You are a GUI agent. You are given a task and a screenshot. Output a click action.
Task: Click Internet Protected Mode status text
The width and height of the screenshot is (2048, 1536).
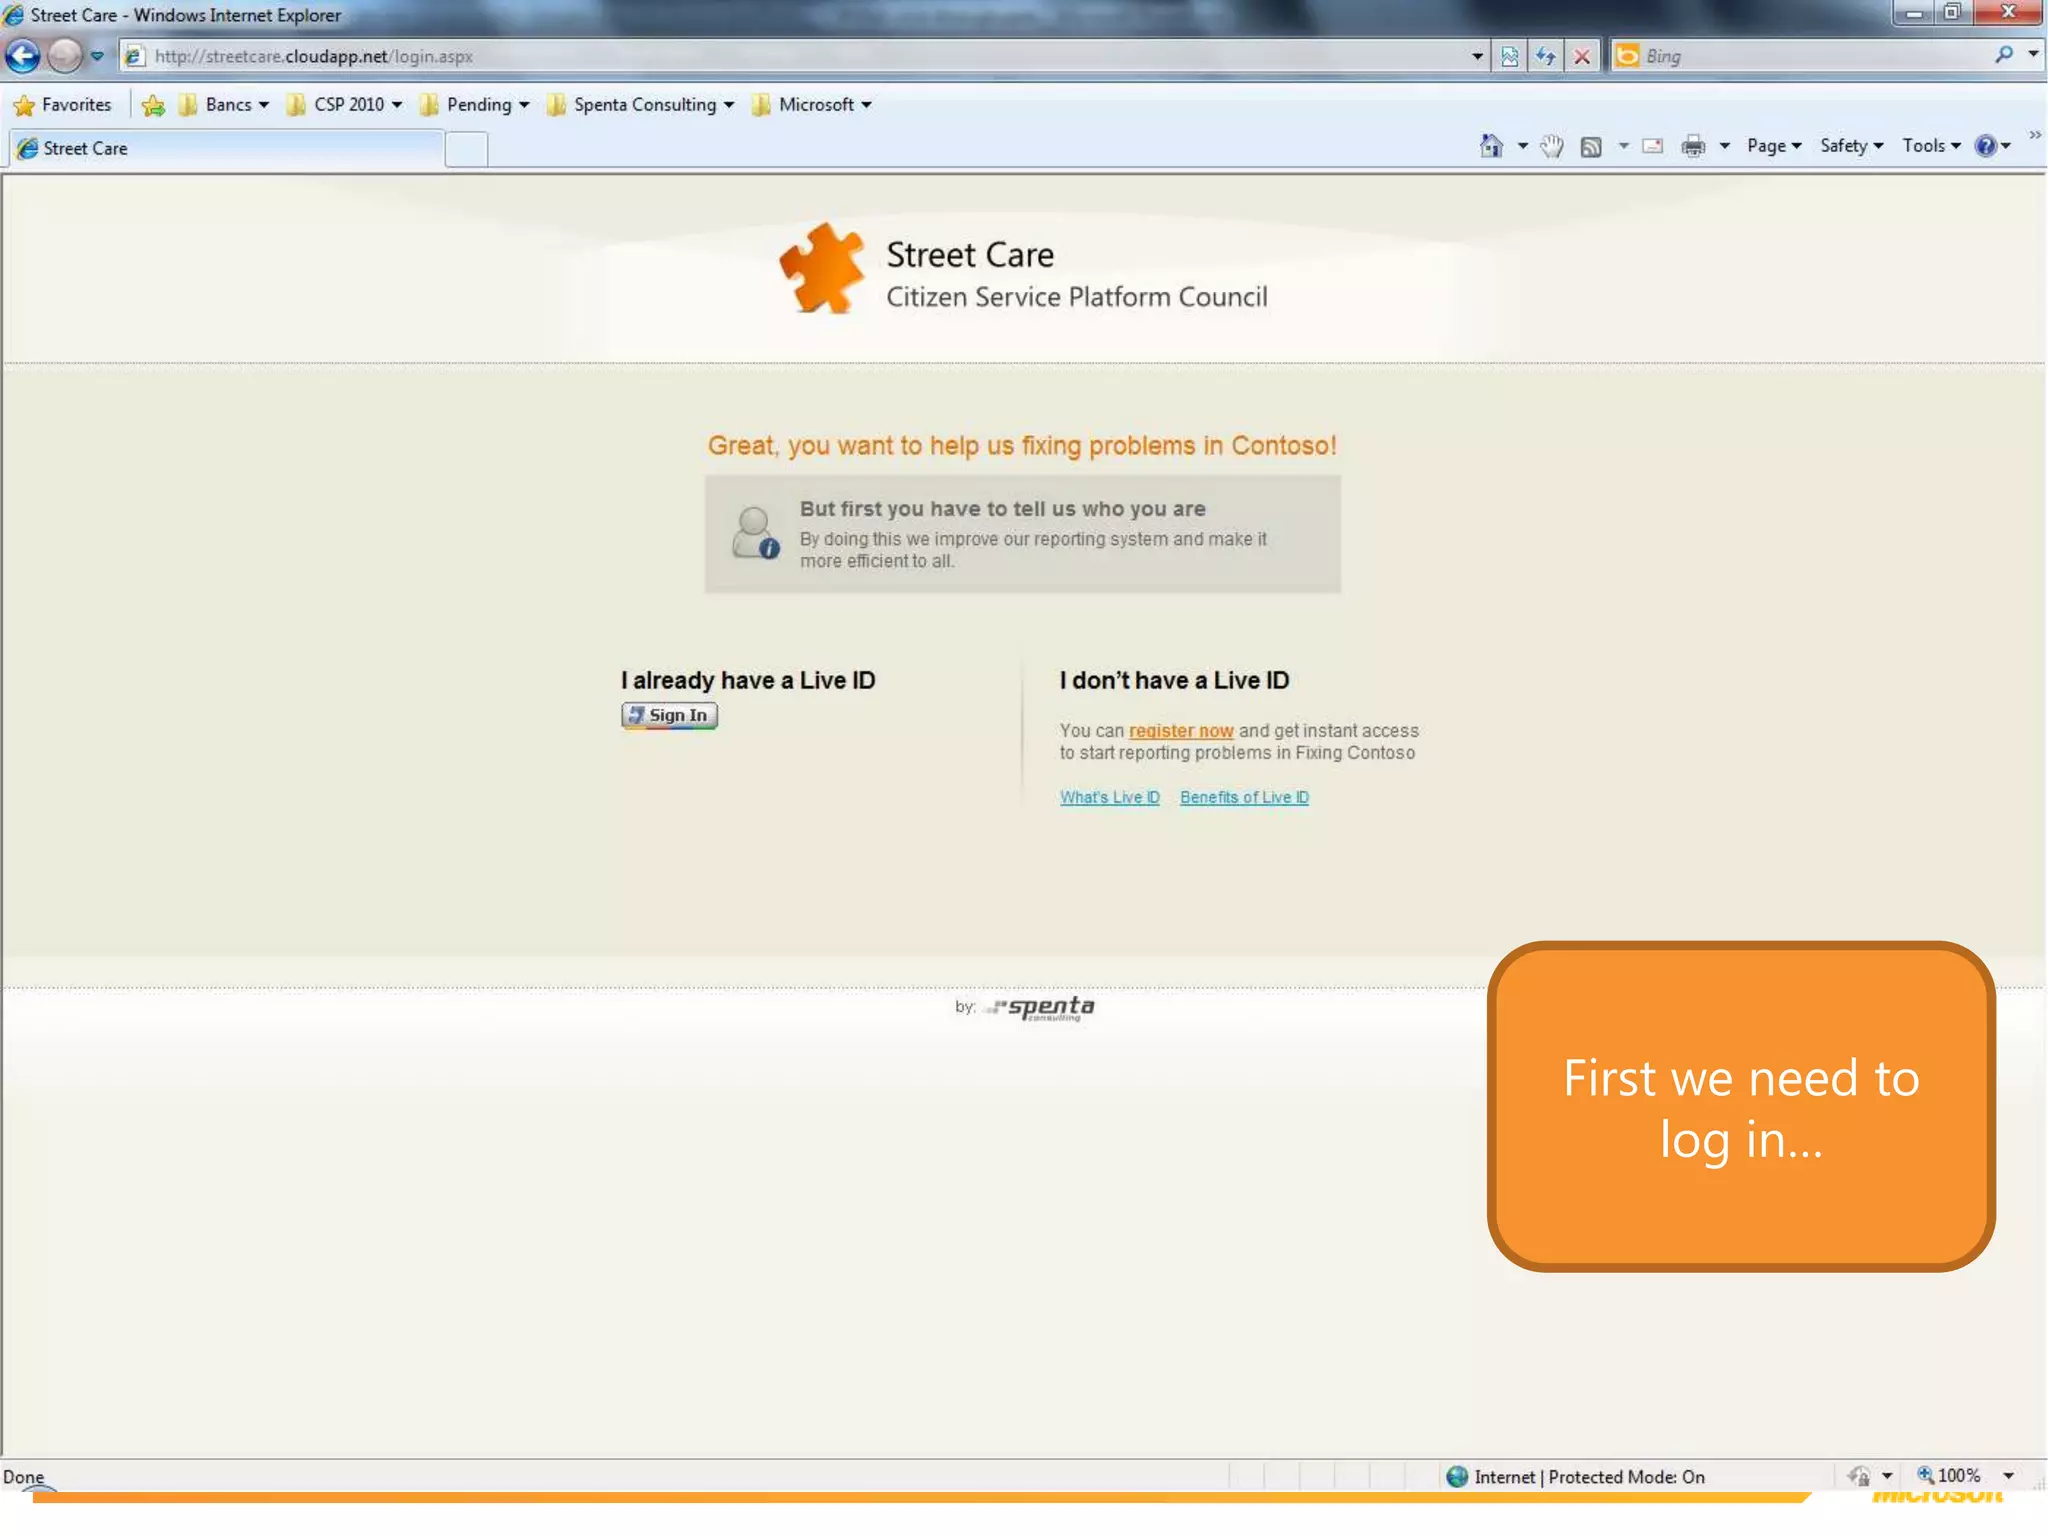[1589, 1477]
